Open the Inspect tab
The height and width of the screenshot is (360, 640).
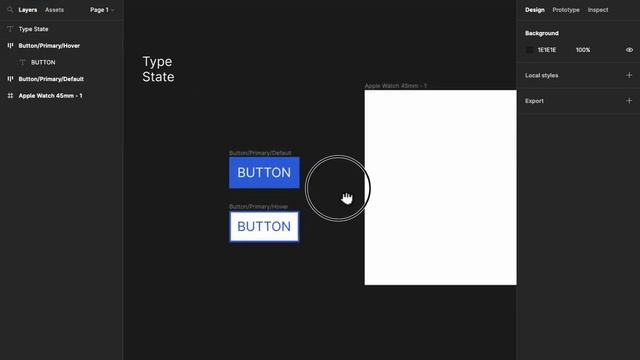[x=598, y=10]
